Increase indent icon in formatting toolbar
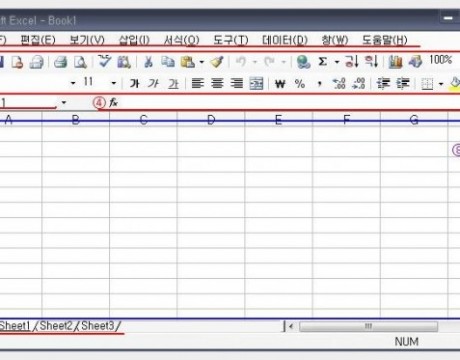This screenshot has height=360, width=460. [403, 83]
